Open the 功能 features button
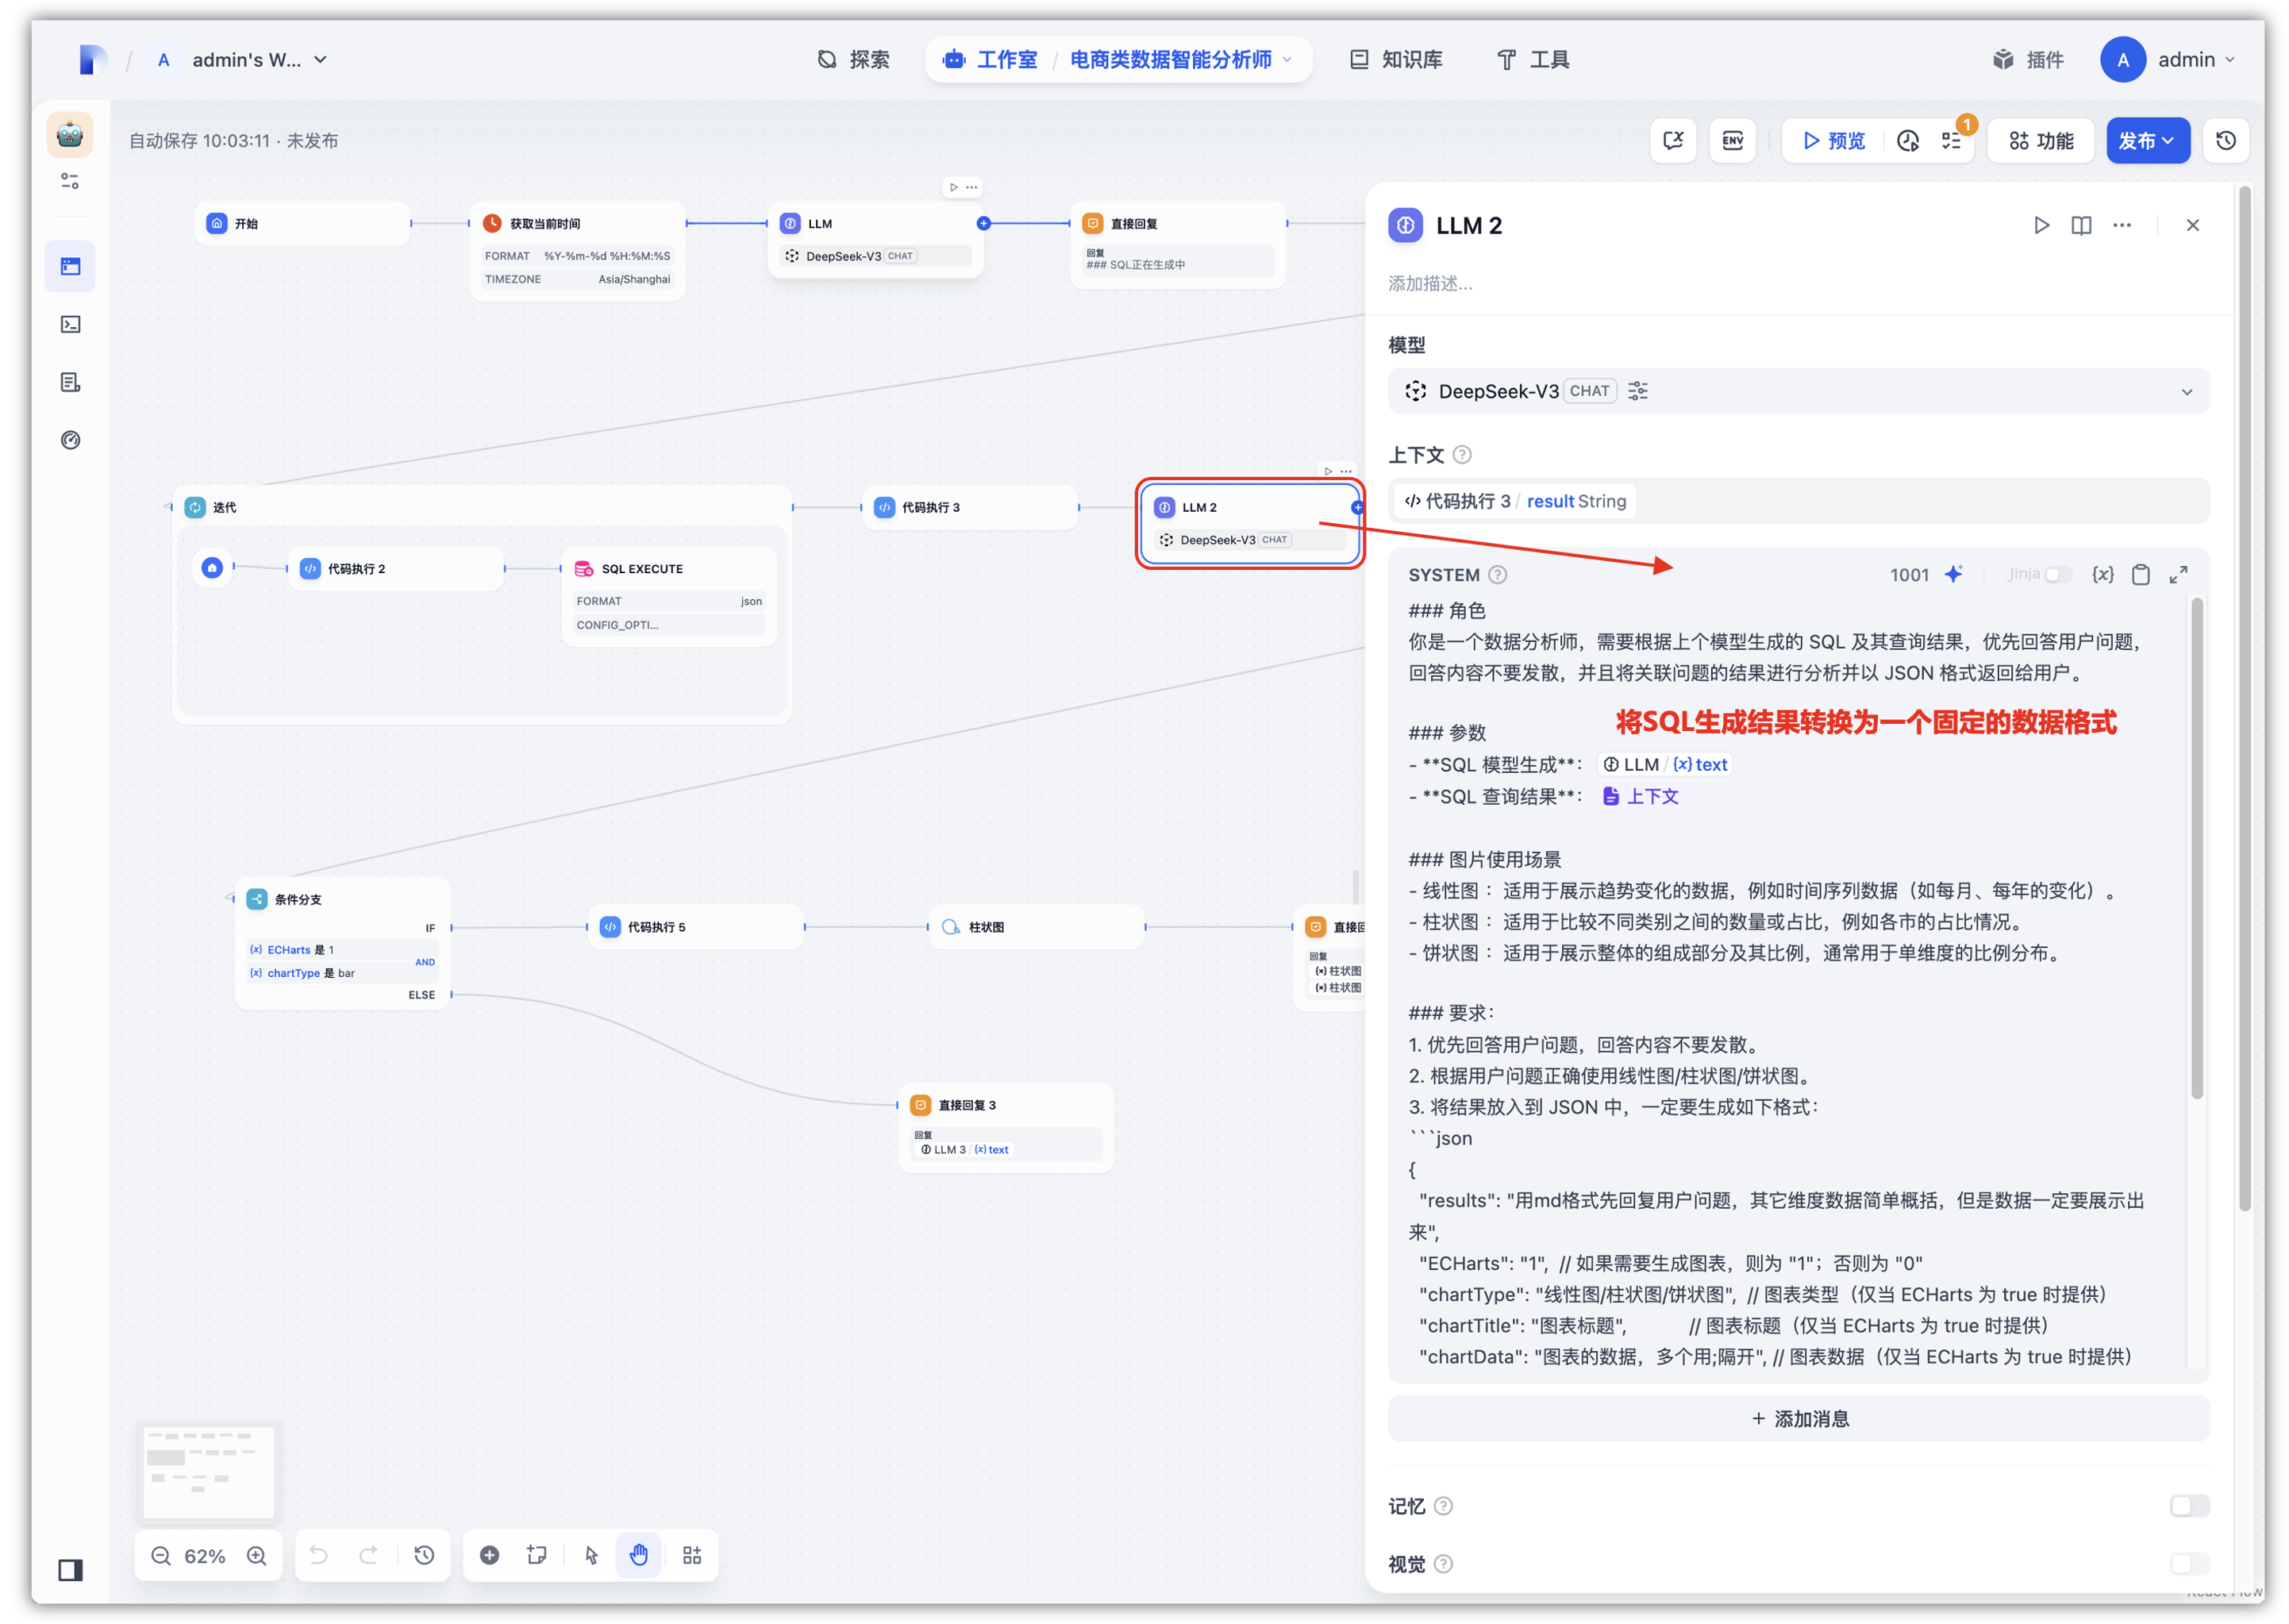The image size is (2289, 1624). click(2041, 141)
